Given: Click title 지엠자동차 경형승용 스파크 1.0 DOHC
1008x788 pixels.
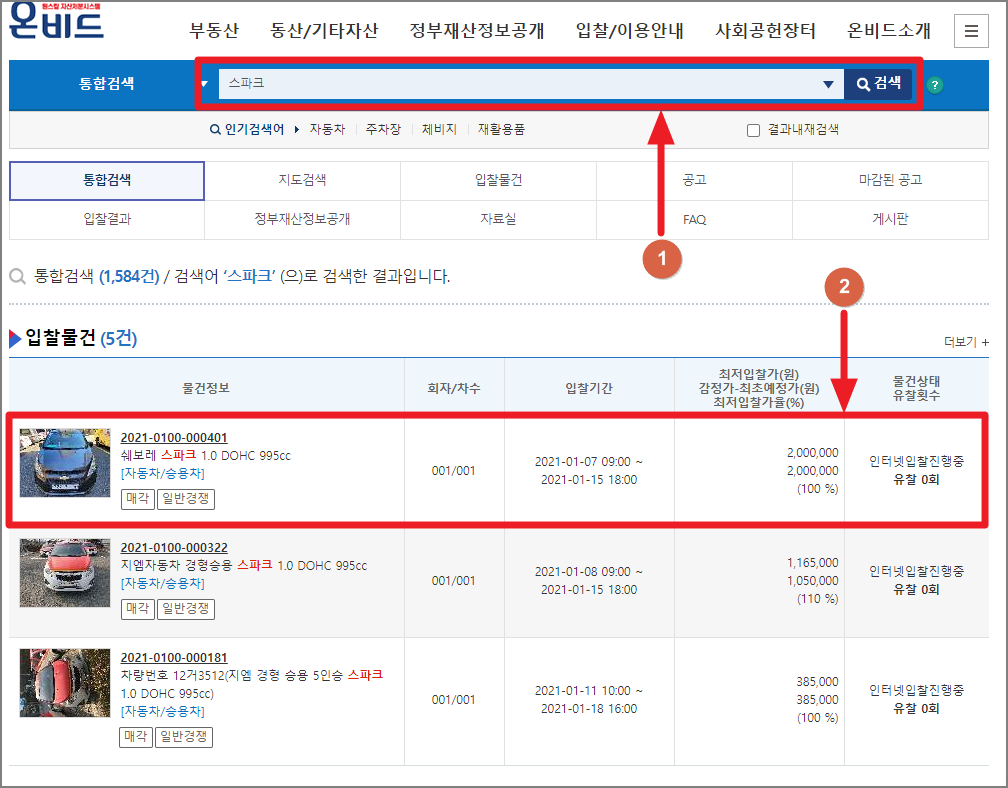Looking at the screenshot, I should tap(244, 566).
